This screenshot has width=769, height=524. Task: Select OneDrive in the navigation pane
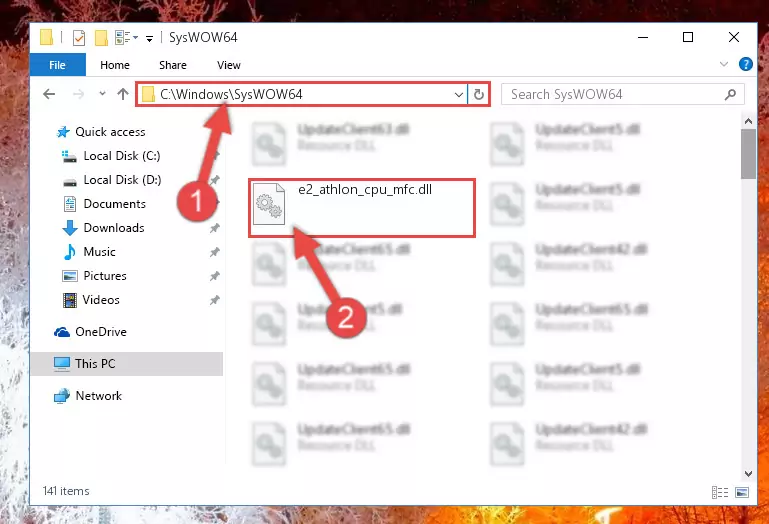101,332
